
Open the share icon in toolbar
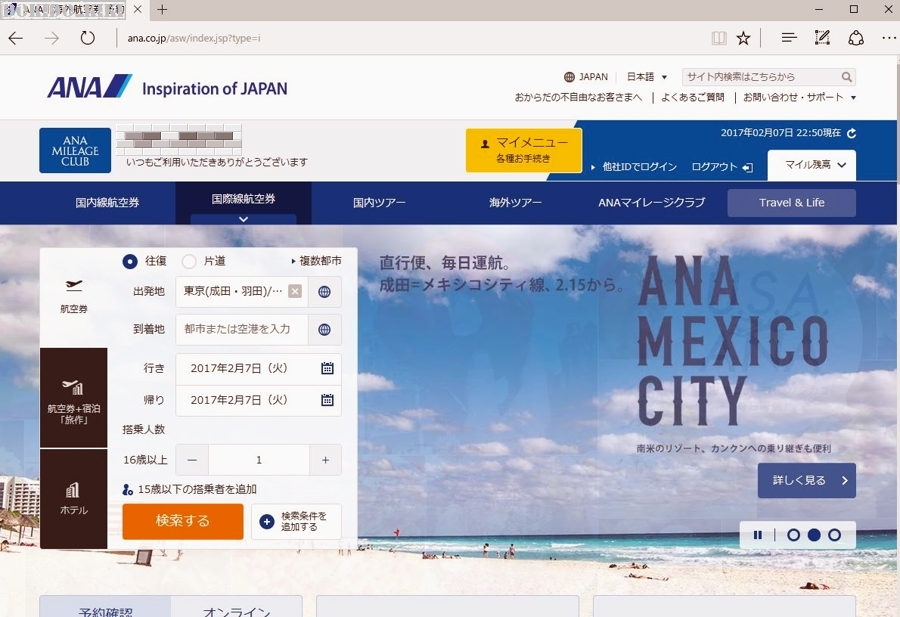pos(856,38)
